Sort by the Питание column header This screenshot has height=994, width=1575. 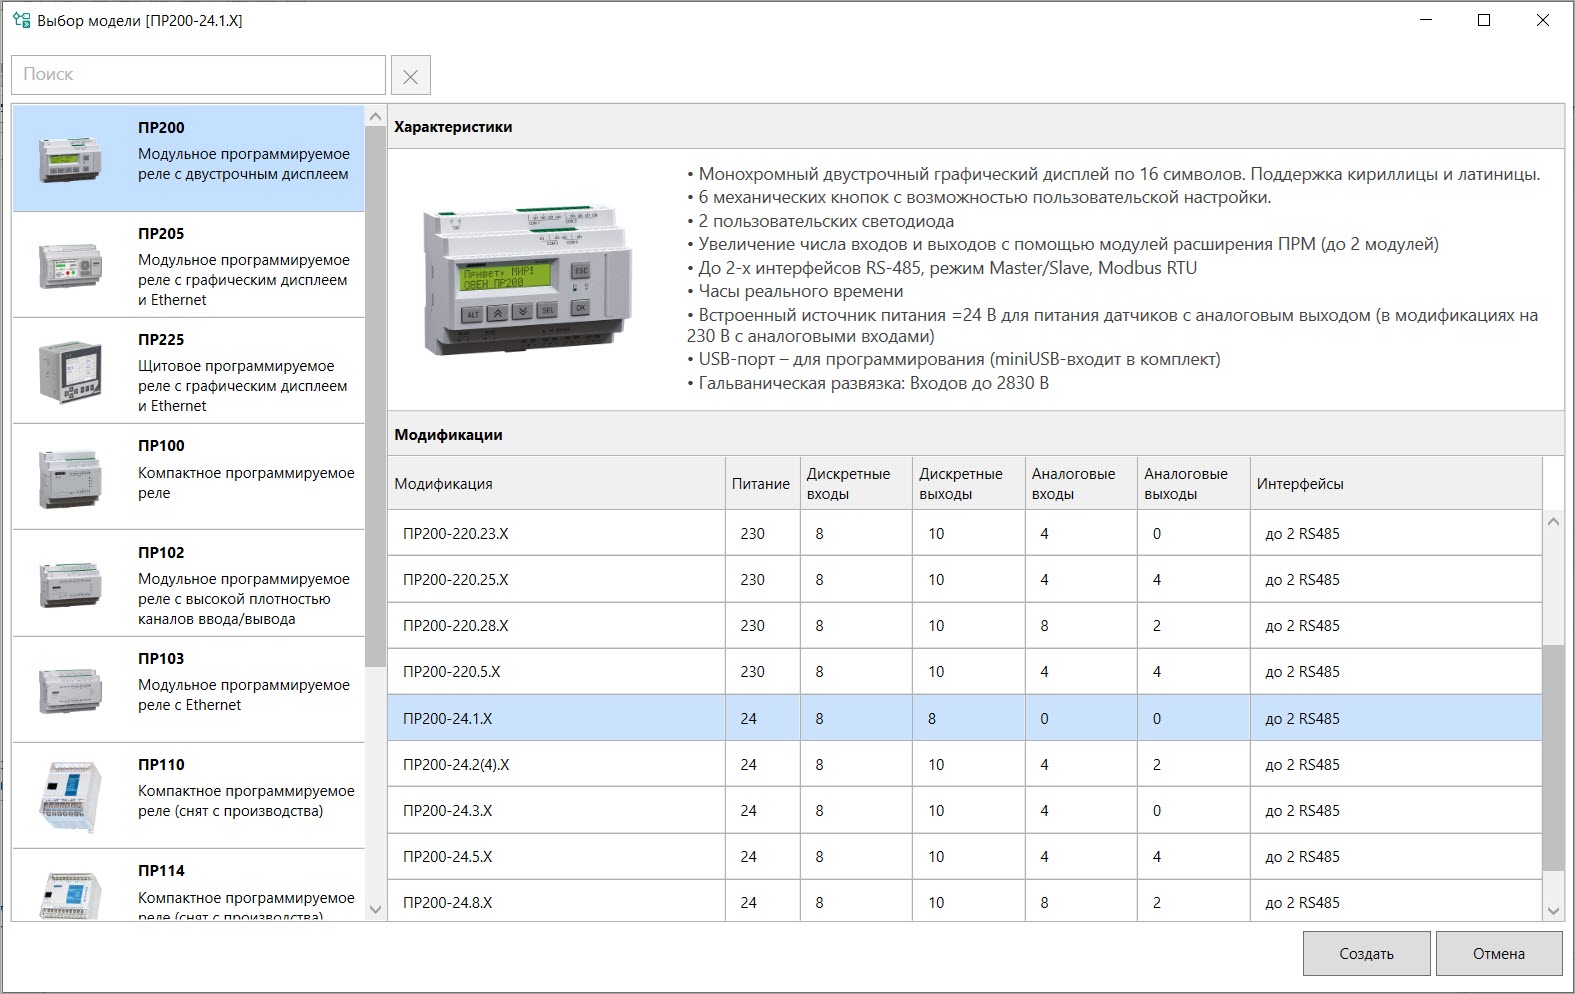(x=761, y=484)
